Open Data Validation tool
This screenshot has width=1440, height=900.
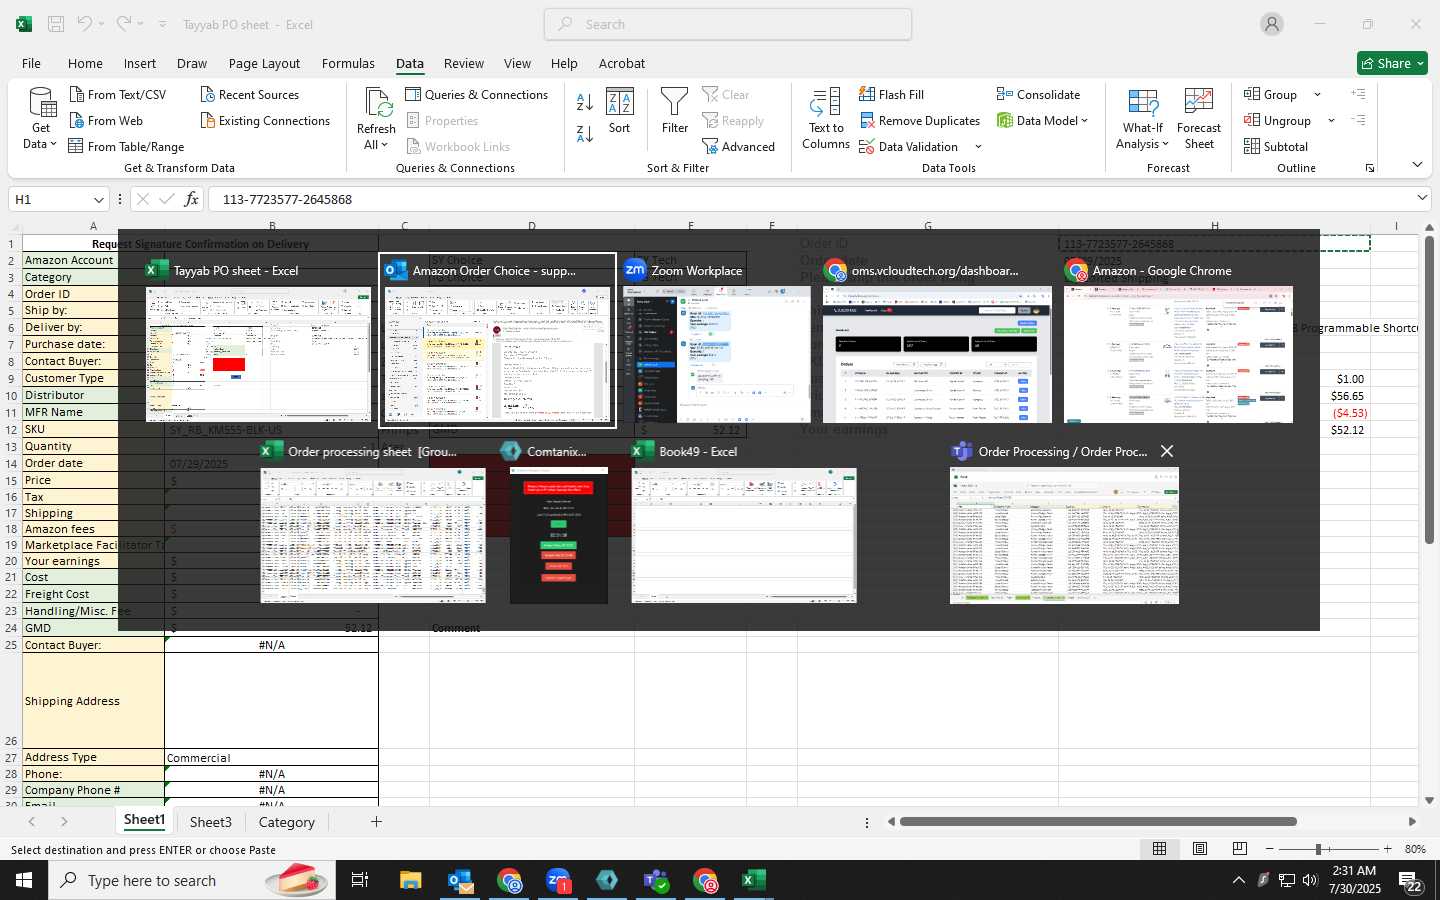tap(908, 146)
